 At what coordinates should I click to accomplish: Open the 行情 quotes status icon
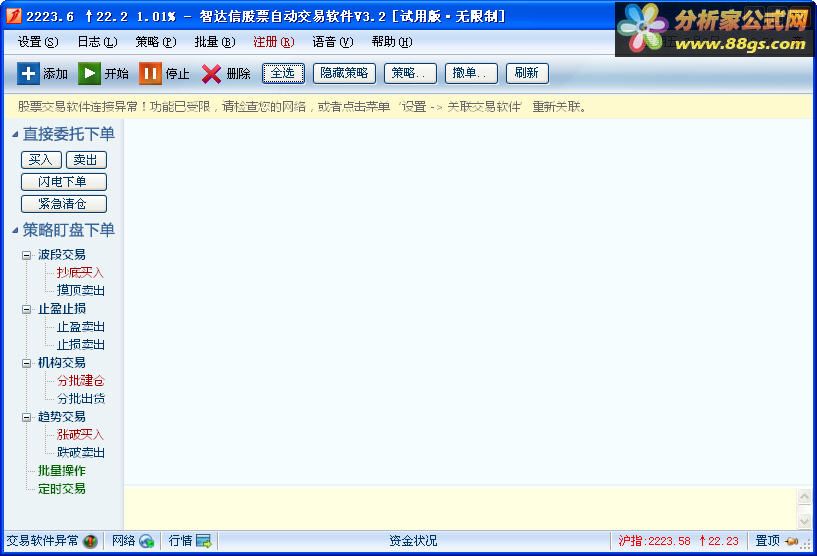204,541
